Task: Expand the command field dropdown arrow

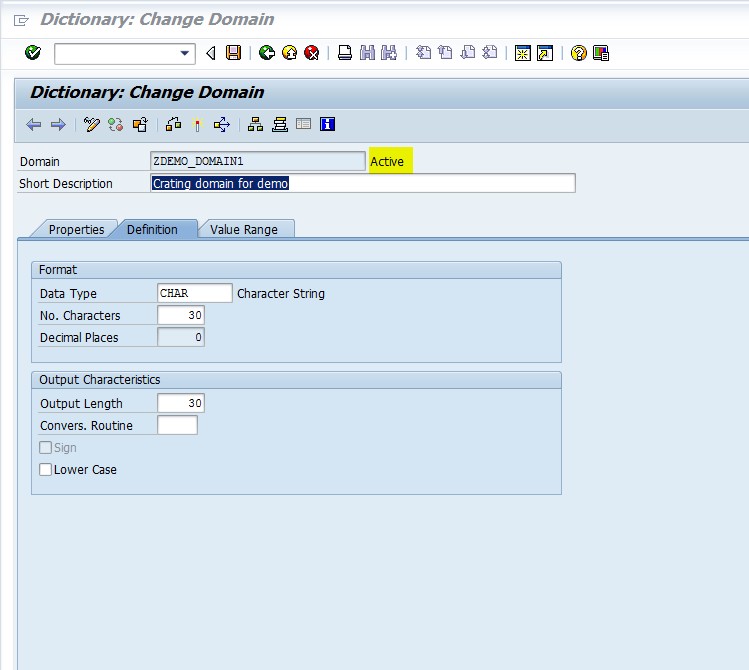Action: pos(184,53)
